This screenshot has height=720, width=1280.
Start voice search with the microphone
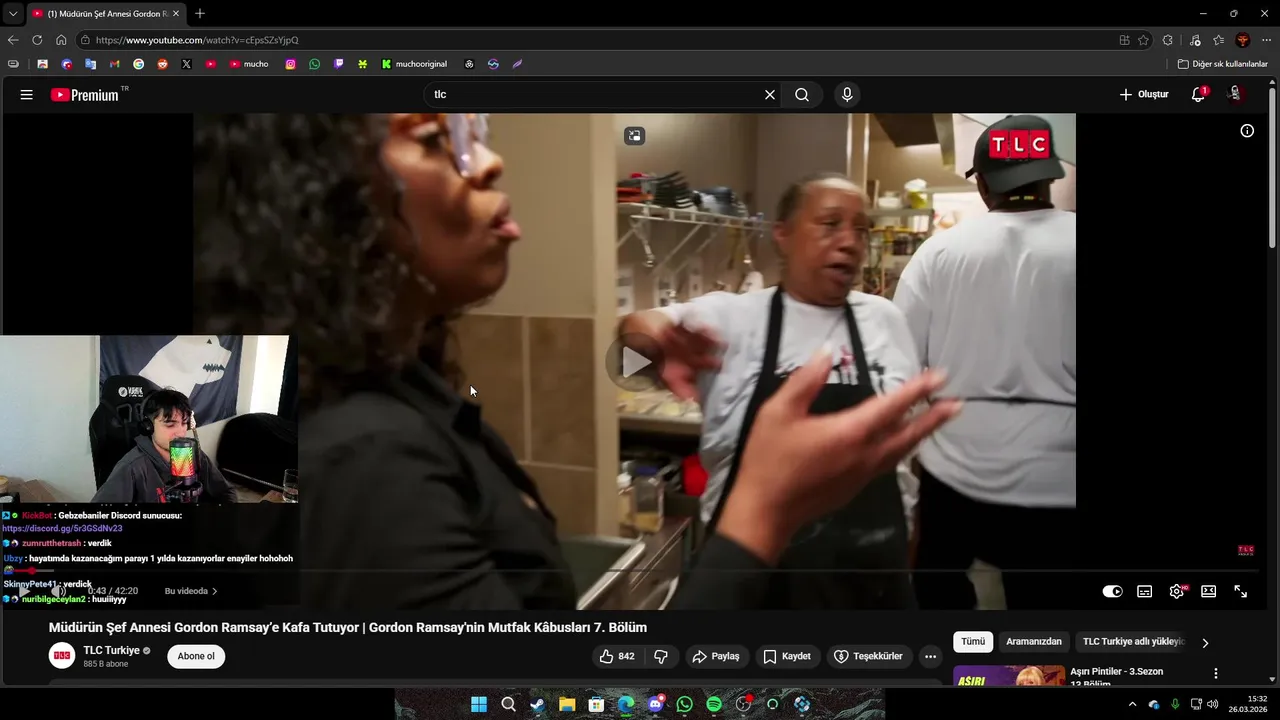tap(847, 95)
